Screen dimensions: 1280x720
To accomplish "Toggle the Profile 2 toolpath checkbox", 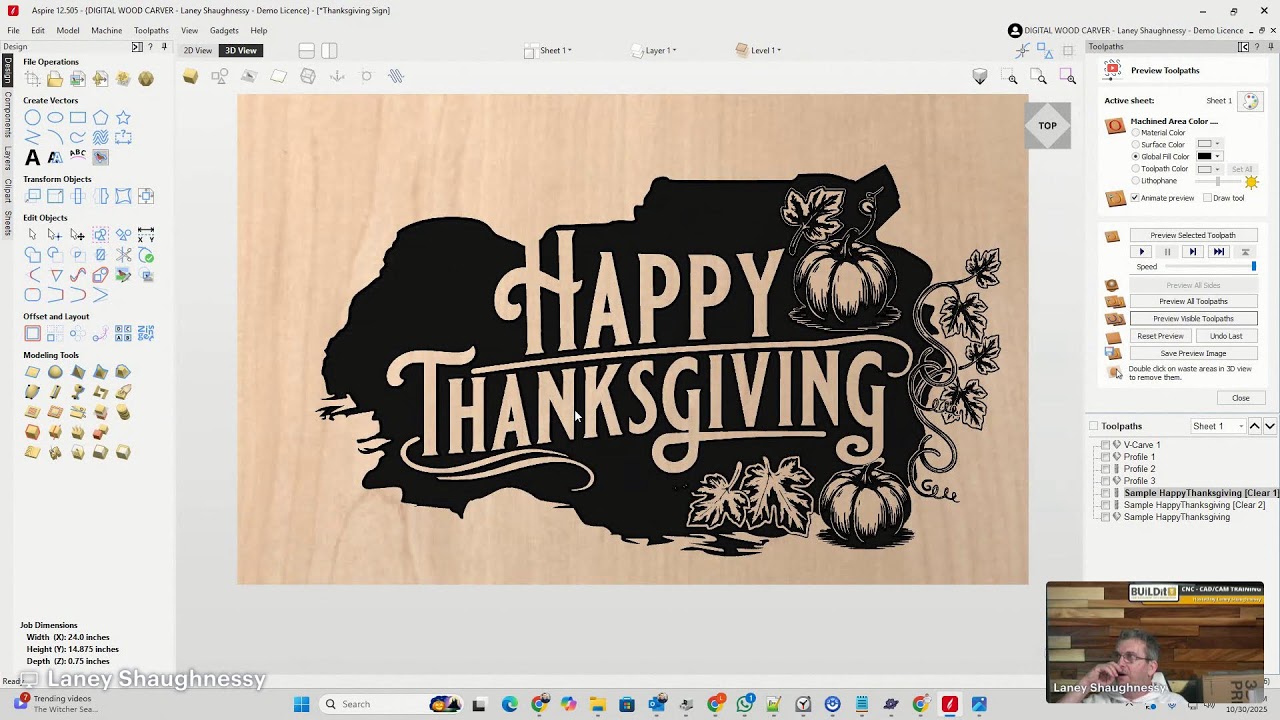I will [x=1106, y=469].
